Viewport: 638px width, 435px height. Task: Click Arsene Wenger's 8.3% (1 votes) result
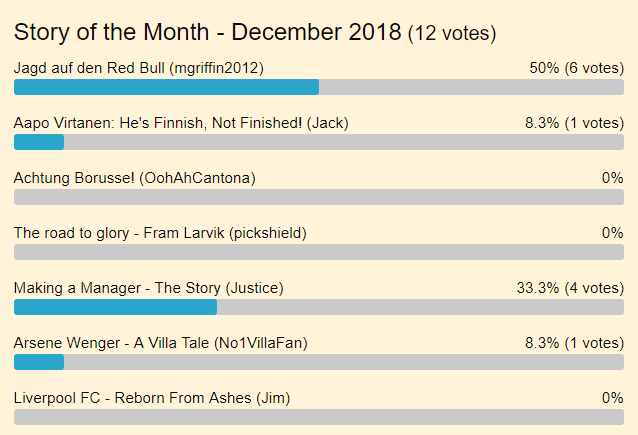[574, 343]
